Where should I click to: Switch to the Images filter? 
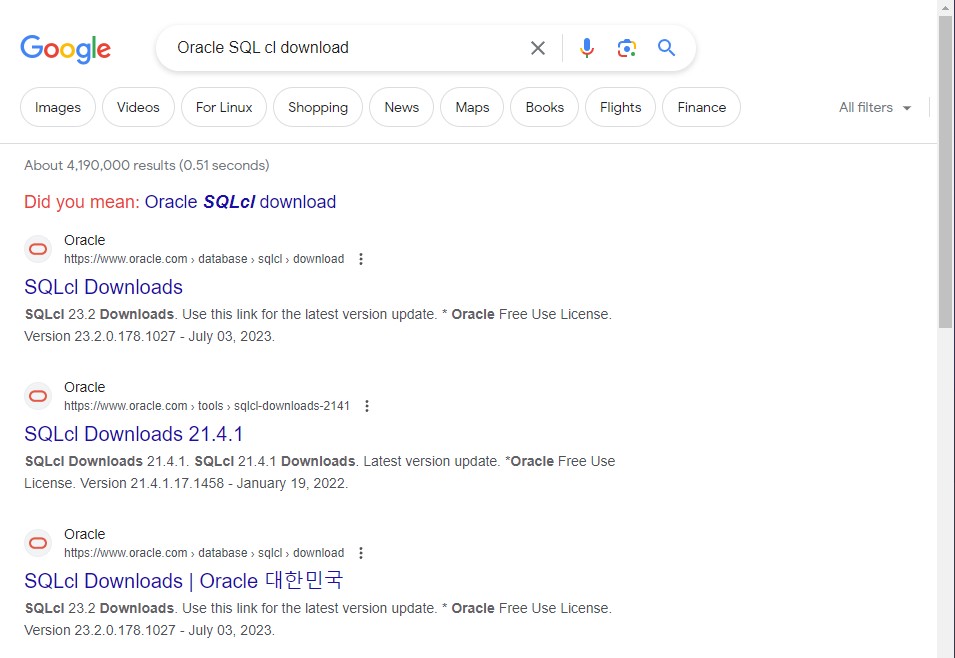click(x=58, y=107)
